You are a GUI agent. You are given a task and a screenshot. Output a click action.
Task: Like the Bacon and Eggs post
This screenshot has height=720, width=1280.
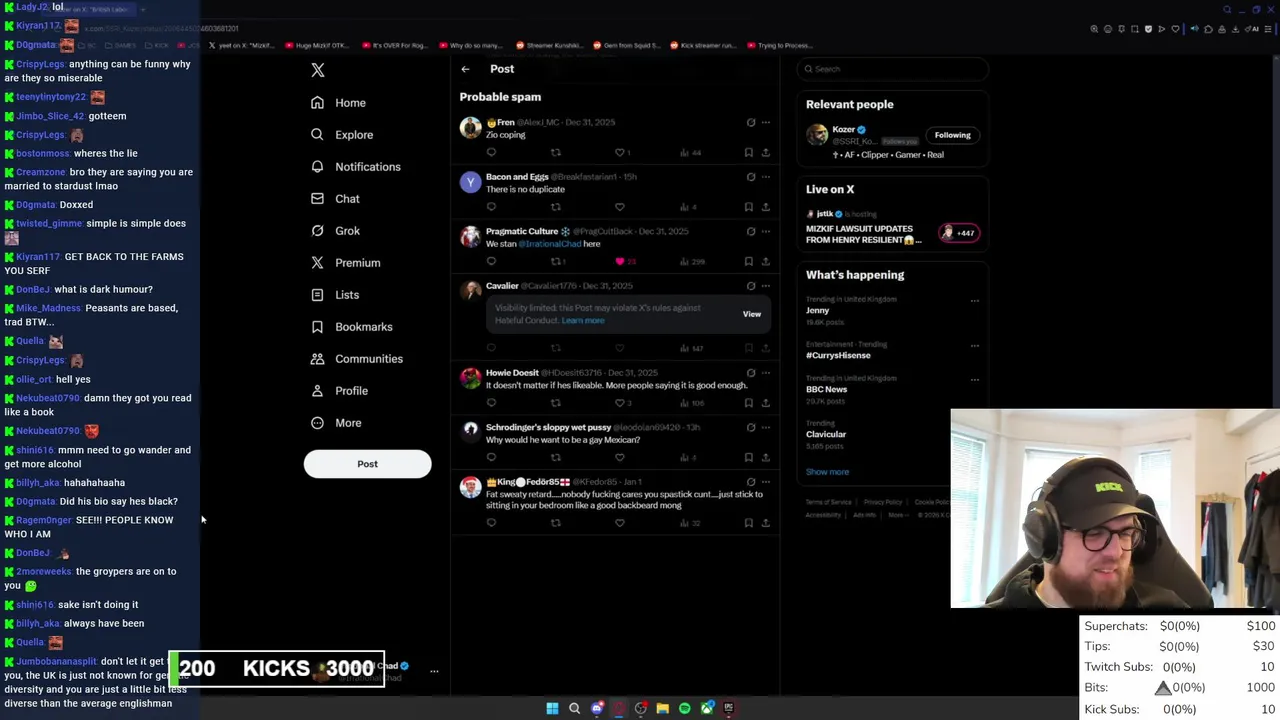click(620, 207)
